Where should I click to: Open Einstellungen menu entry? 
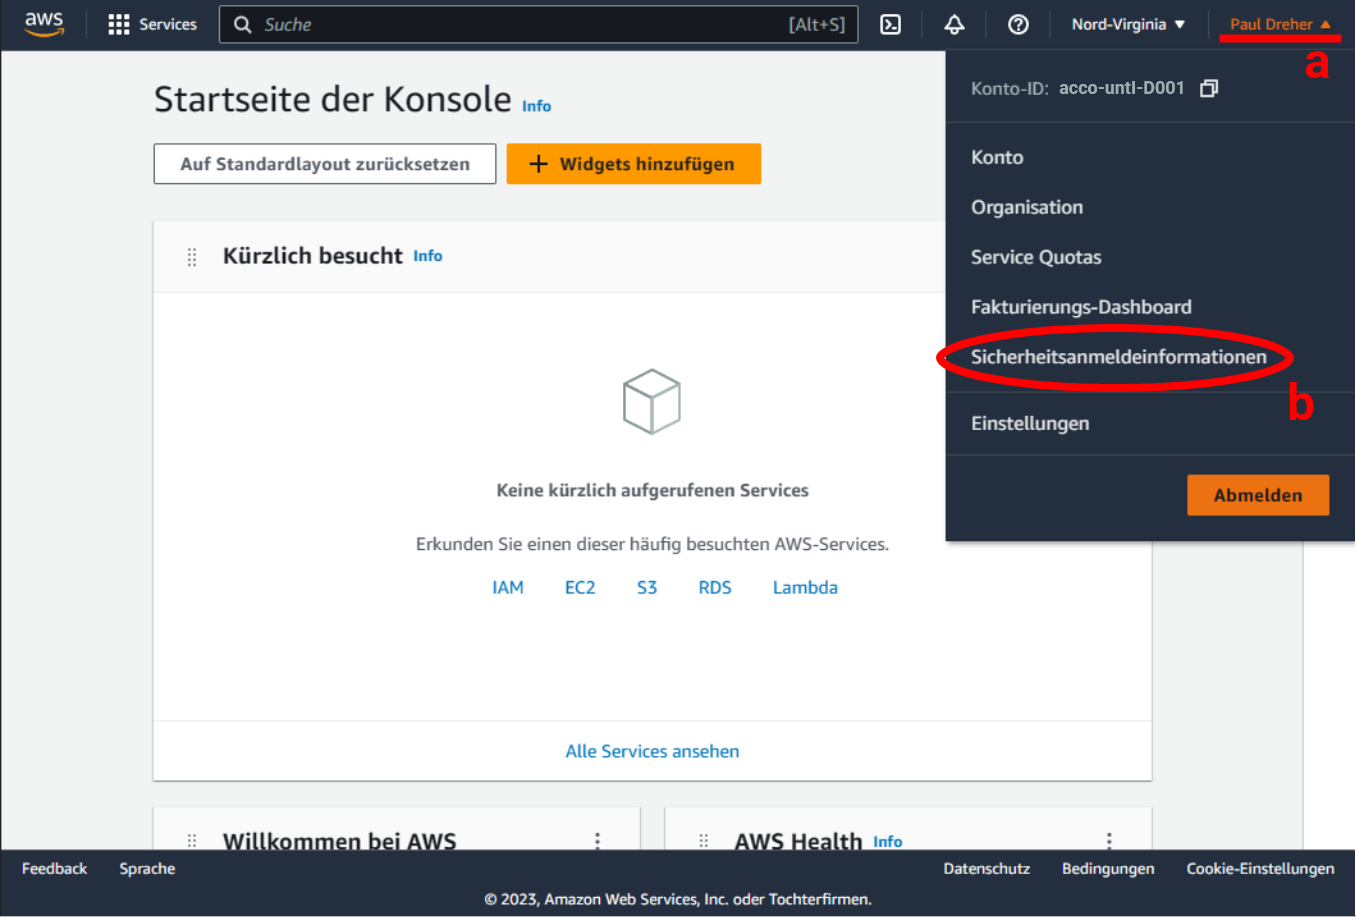pos(1030,423)
